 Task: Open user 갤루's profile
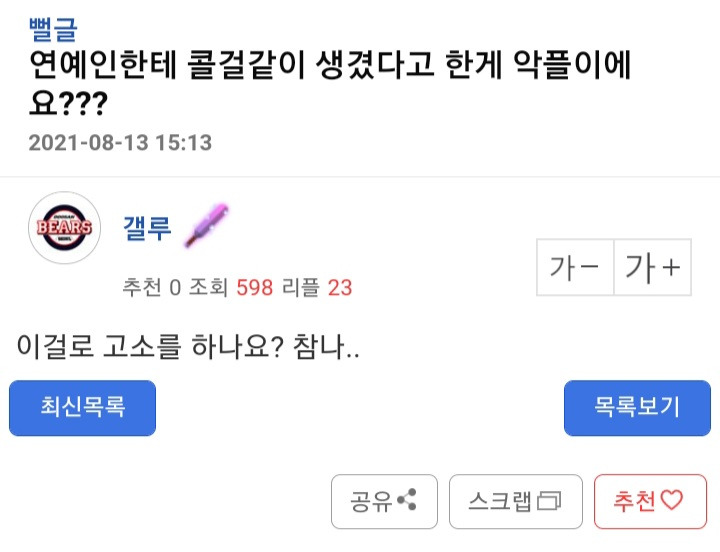click(x=147, y=228)
